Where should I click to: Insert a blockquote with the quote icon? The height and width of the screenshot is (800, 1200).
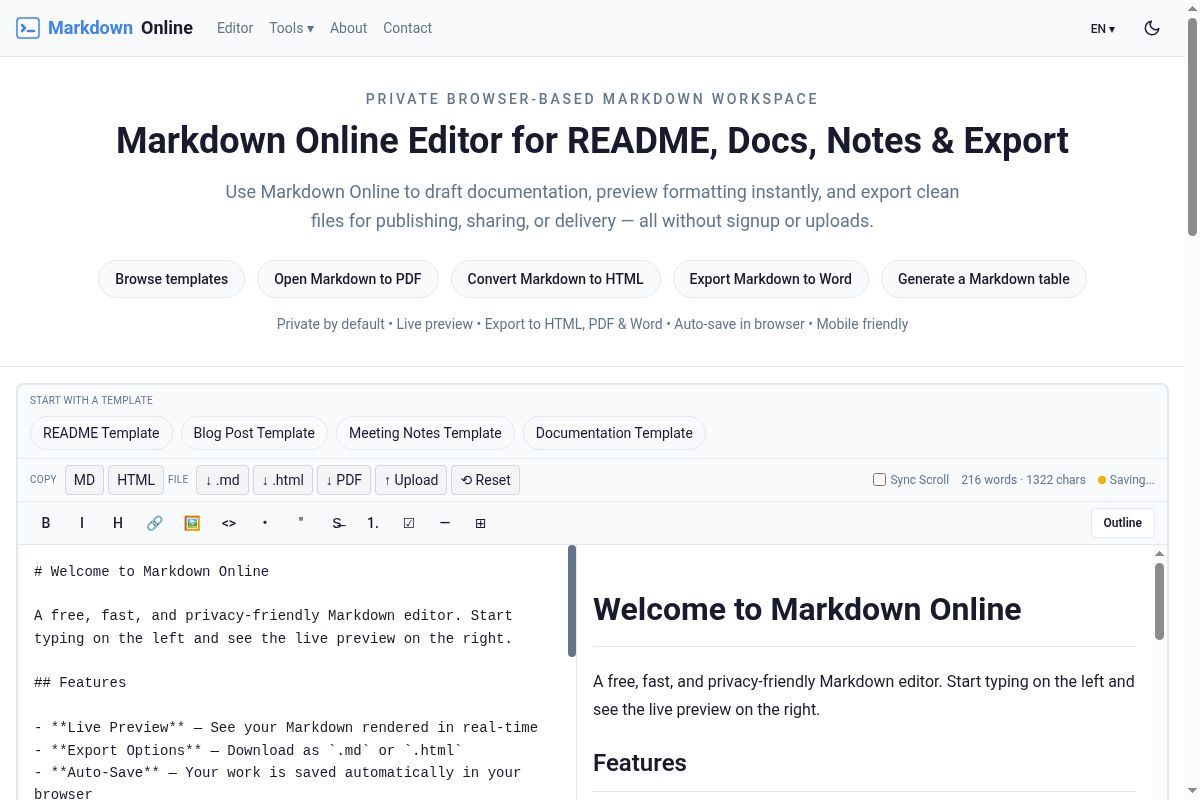click(301, 523)
